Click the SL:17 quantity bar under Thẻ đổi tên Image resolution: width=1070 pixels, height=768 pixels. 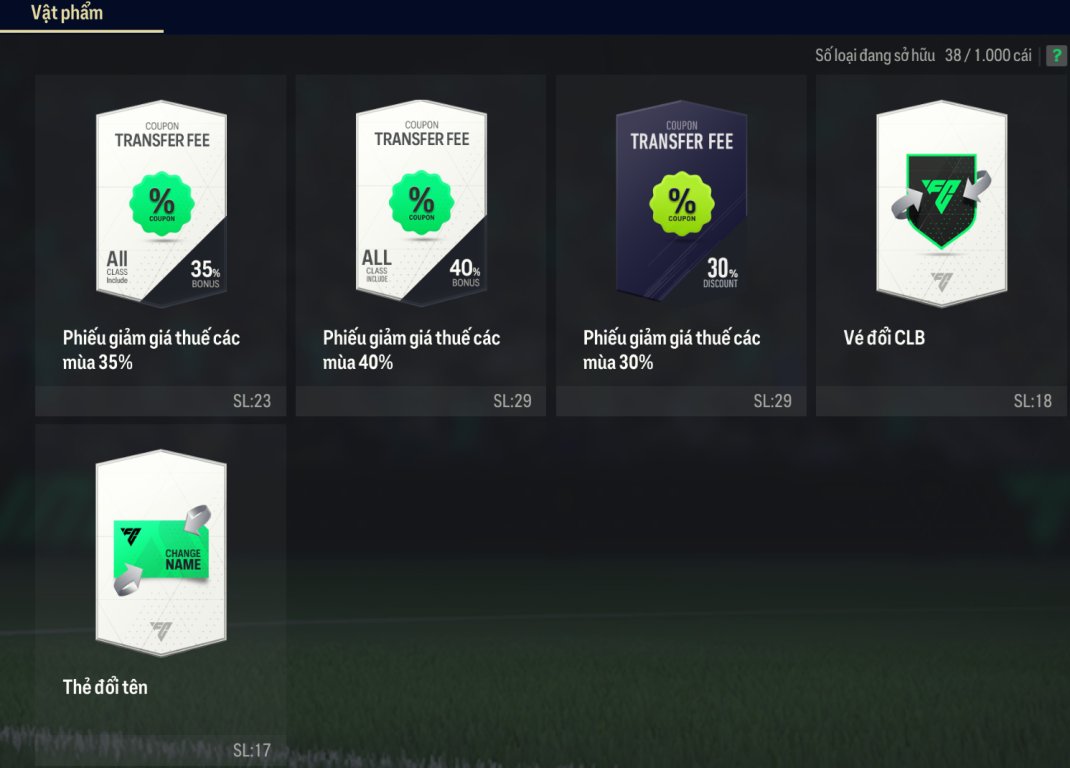point(160,750)
